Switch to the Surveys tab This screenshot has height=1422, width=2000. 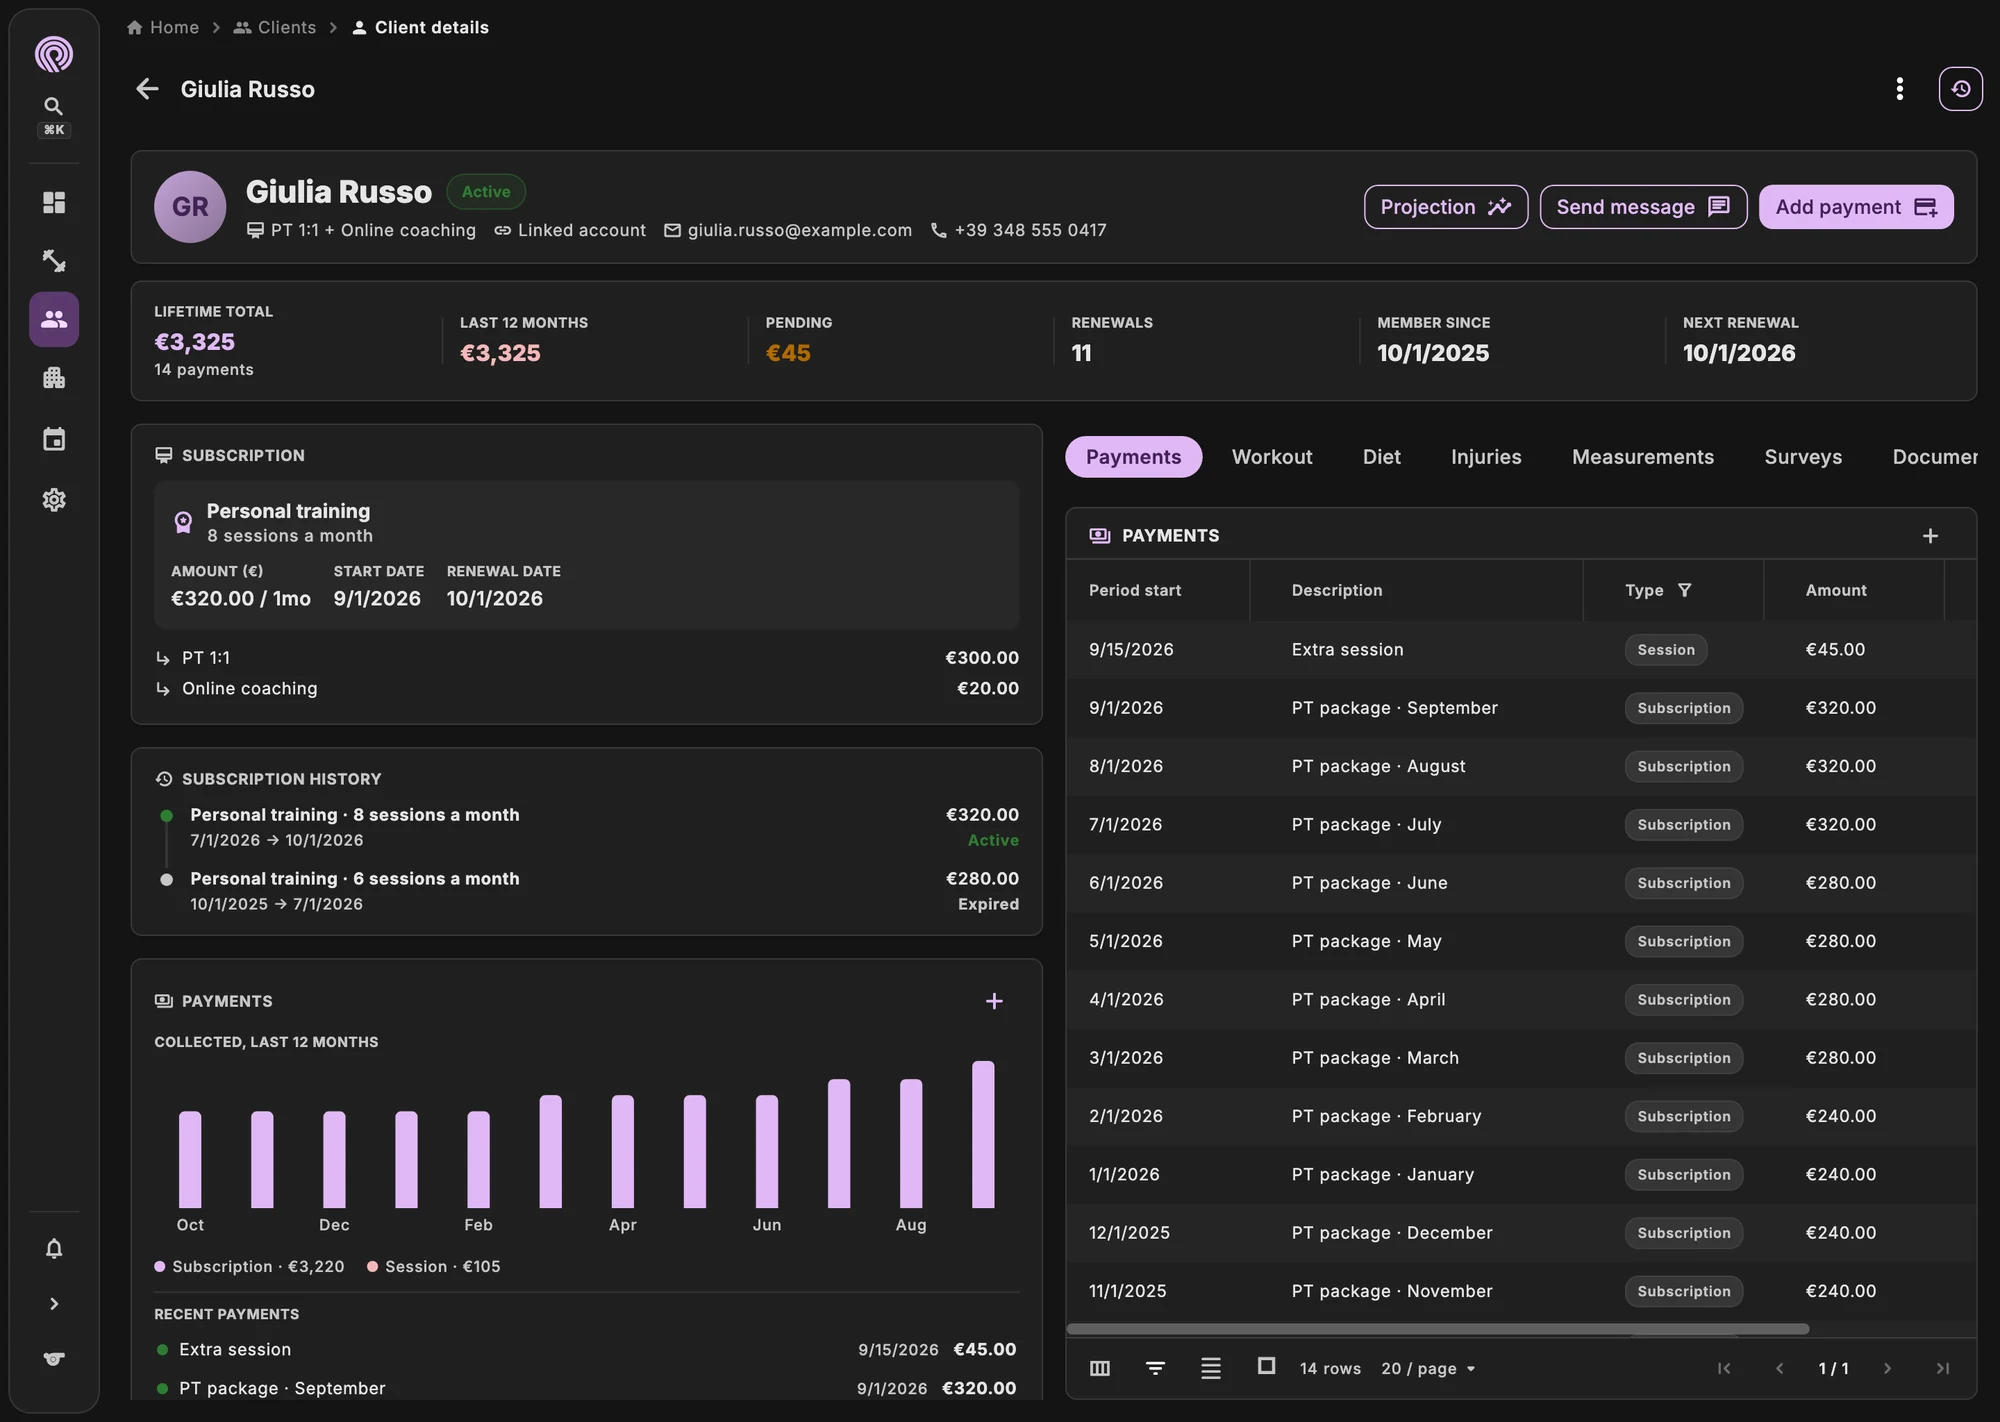[x=1803, y=457]
